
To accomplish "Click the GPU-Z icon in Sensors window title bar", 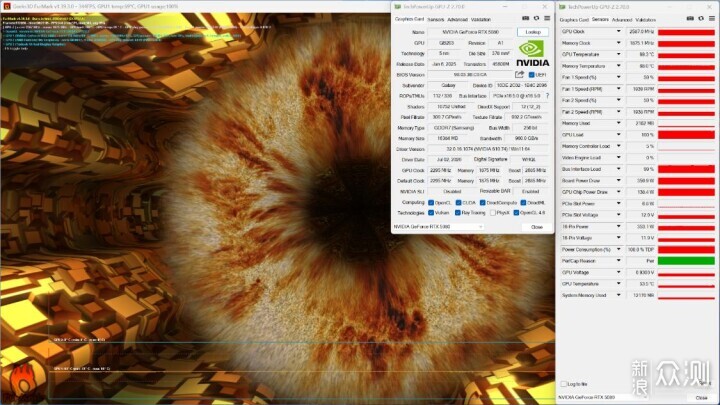I will click(x=562, y=7).
